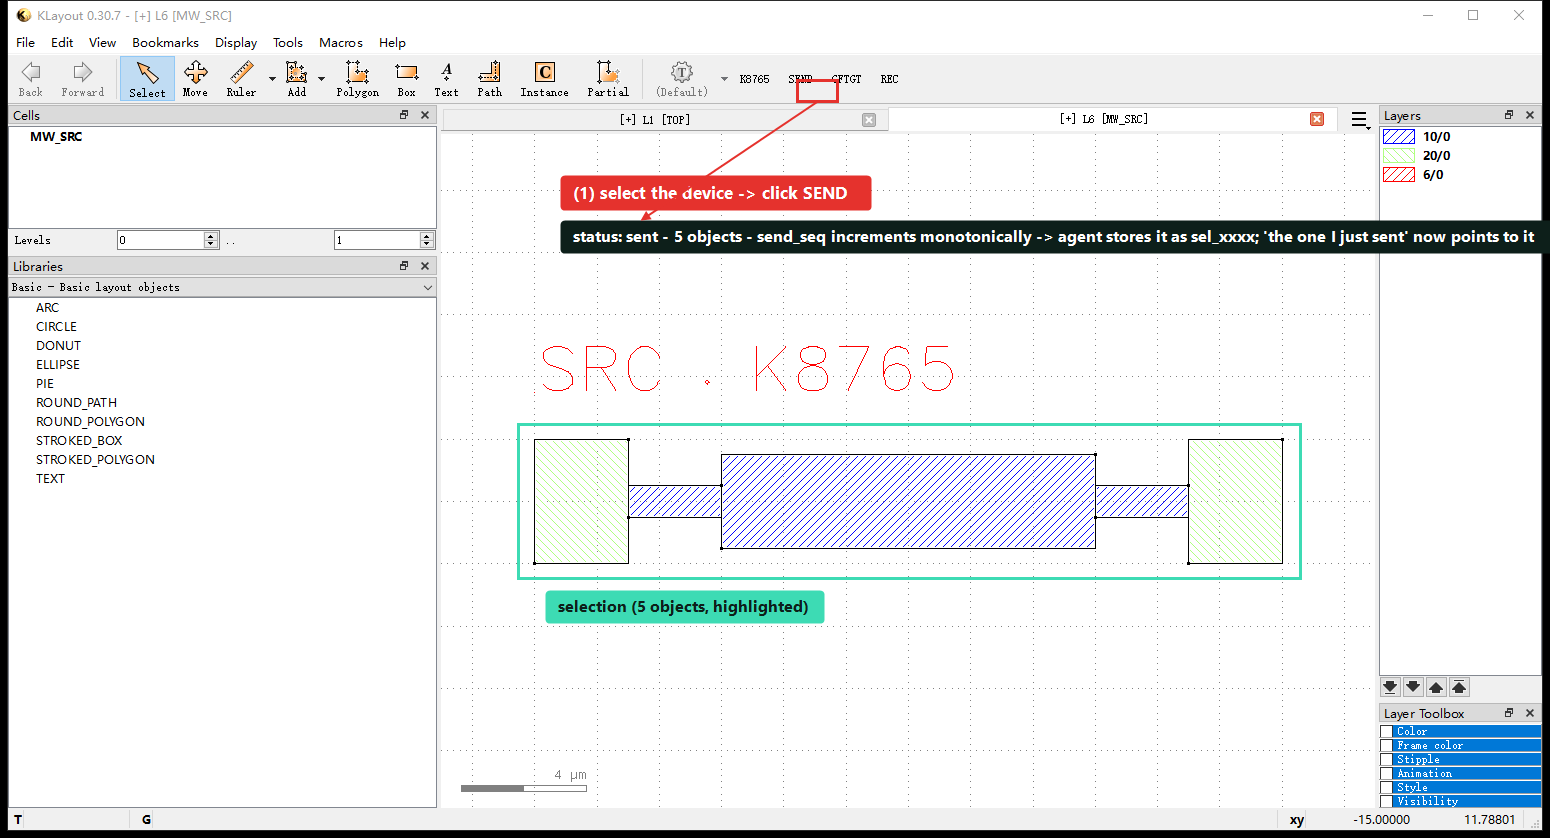Viewport: 1550px width, 838px height.
Task: Open the File menu
Action: [x=26, y=42]
